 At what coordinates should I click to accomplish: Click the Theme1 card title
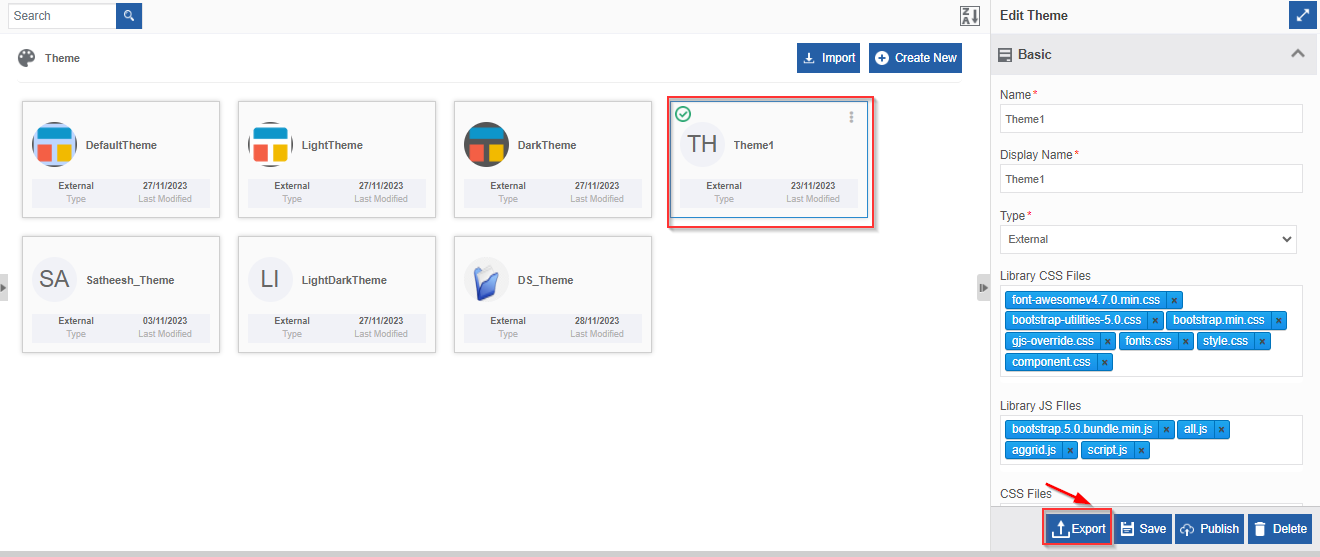pyautogui.click(x=754, y=145)
